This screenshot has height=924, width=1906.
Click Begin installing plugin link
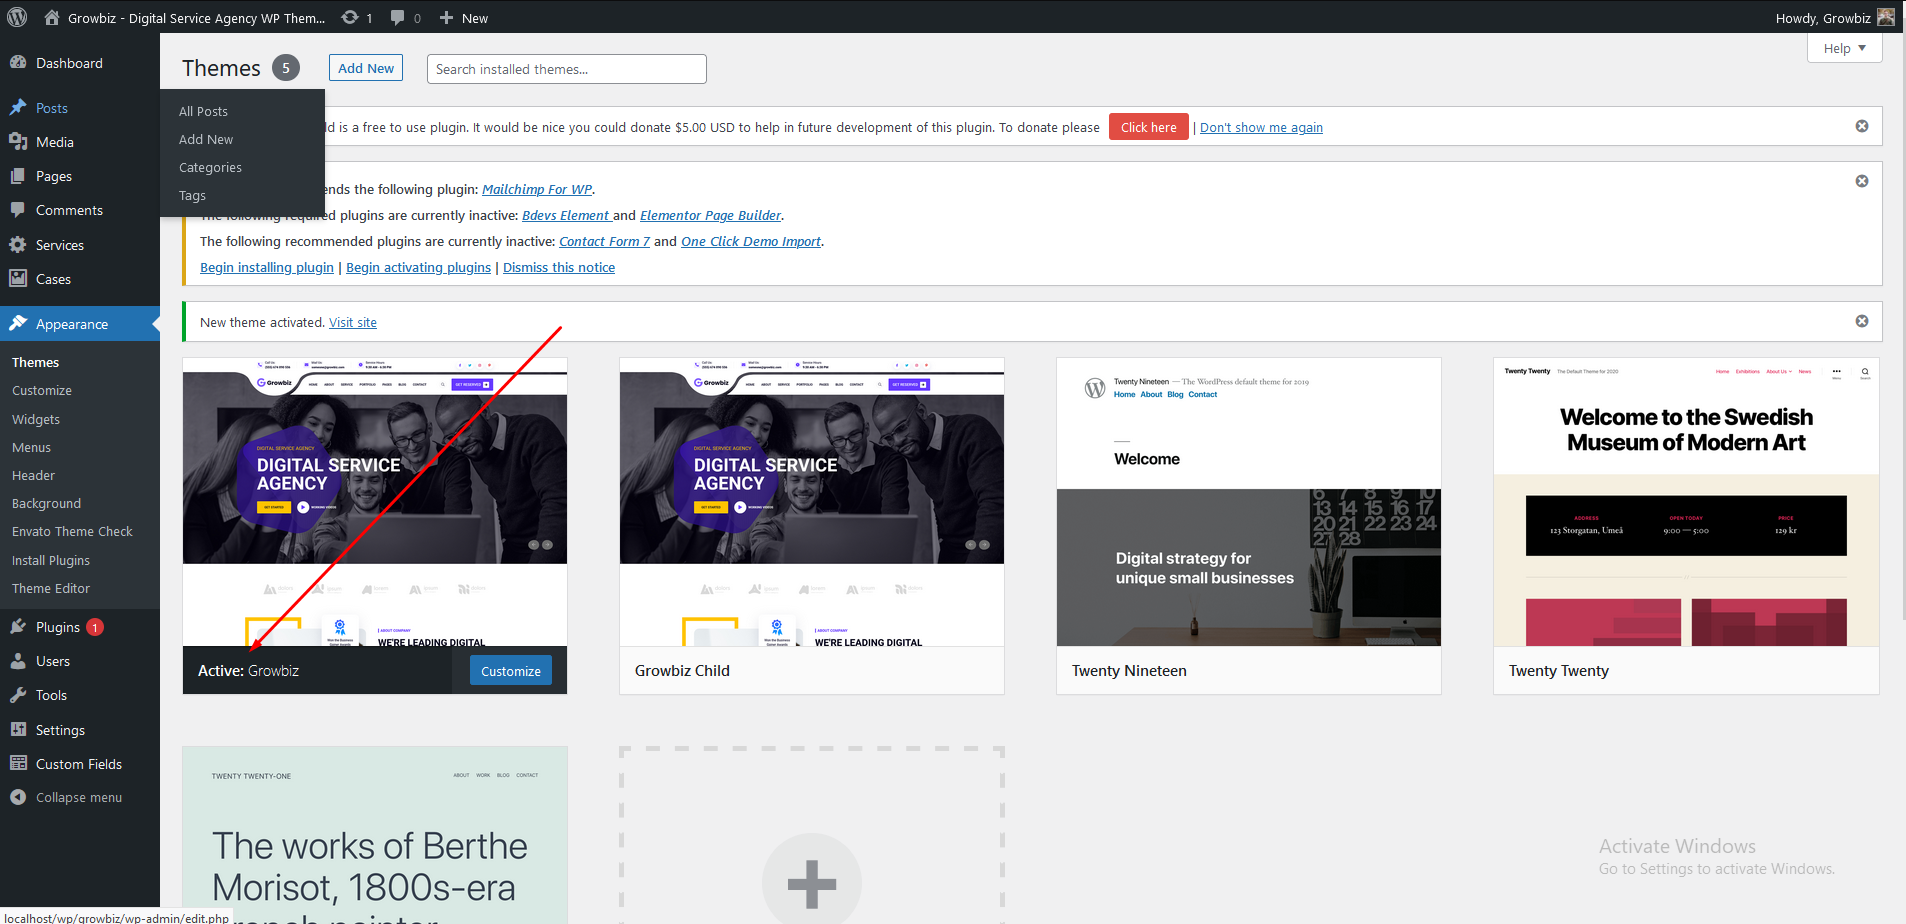[267, 267]
